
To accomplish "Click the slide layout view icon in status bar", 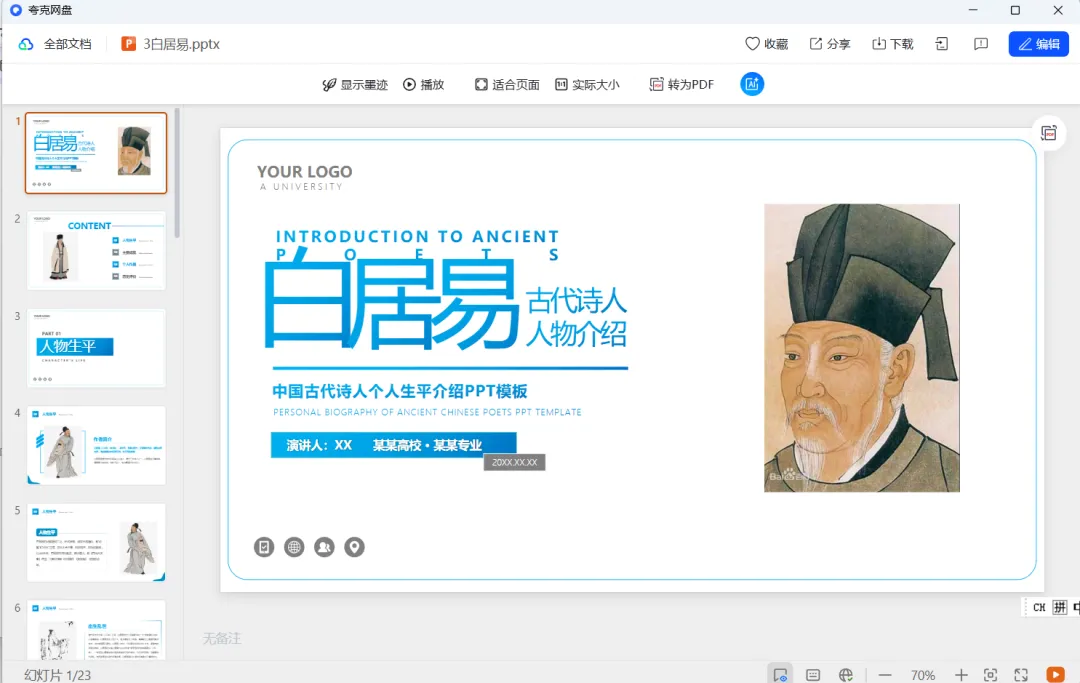I will (x=813, y=675).
